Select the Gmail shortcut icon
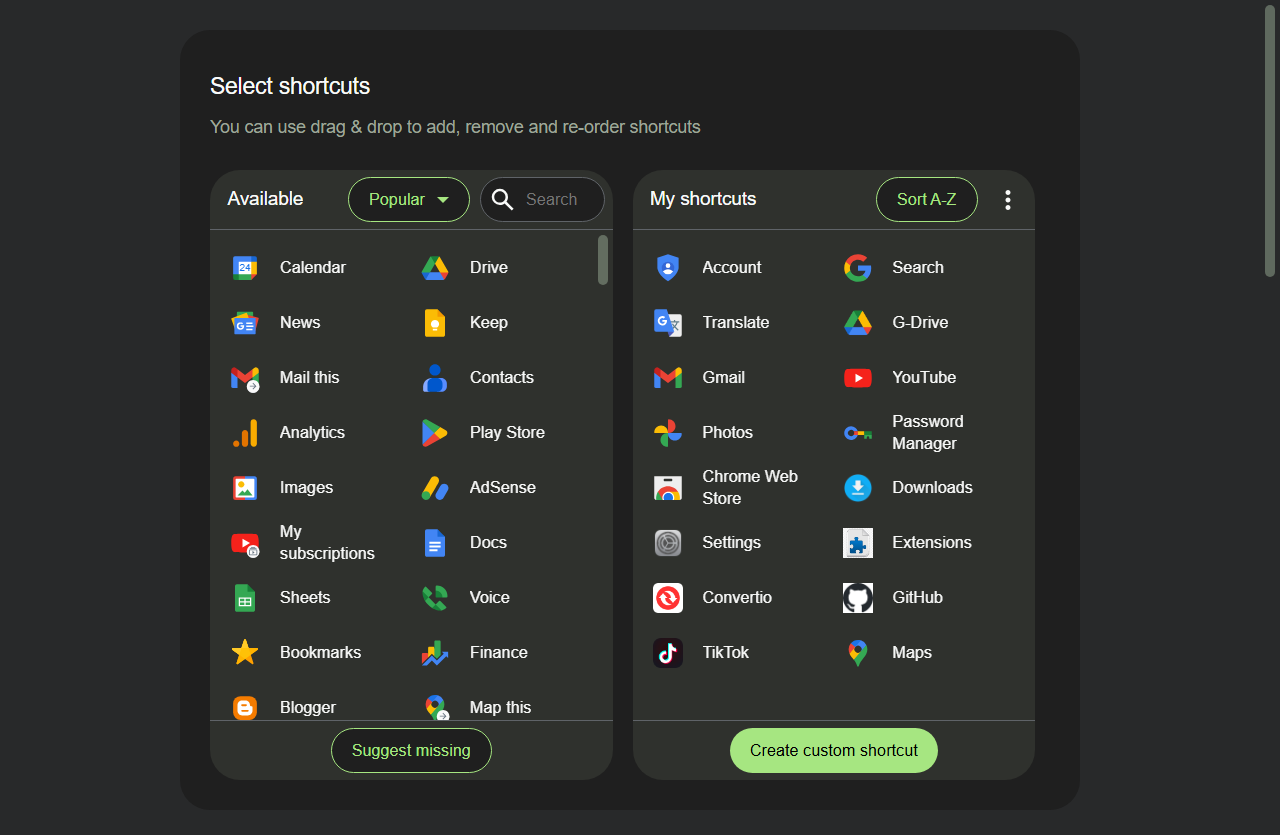This screenshot has width=1280, height=835. click(x=667, y=377)
